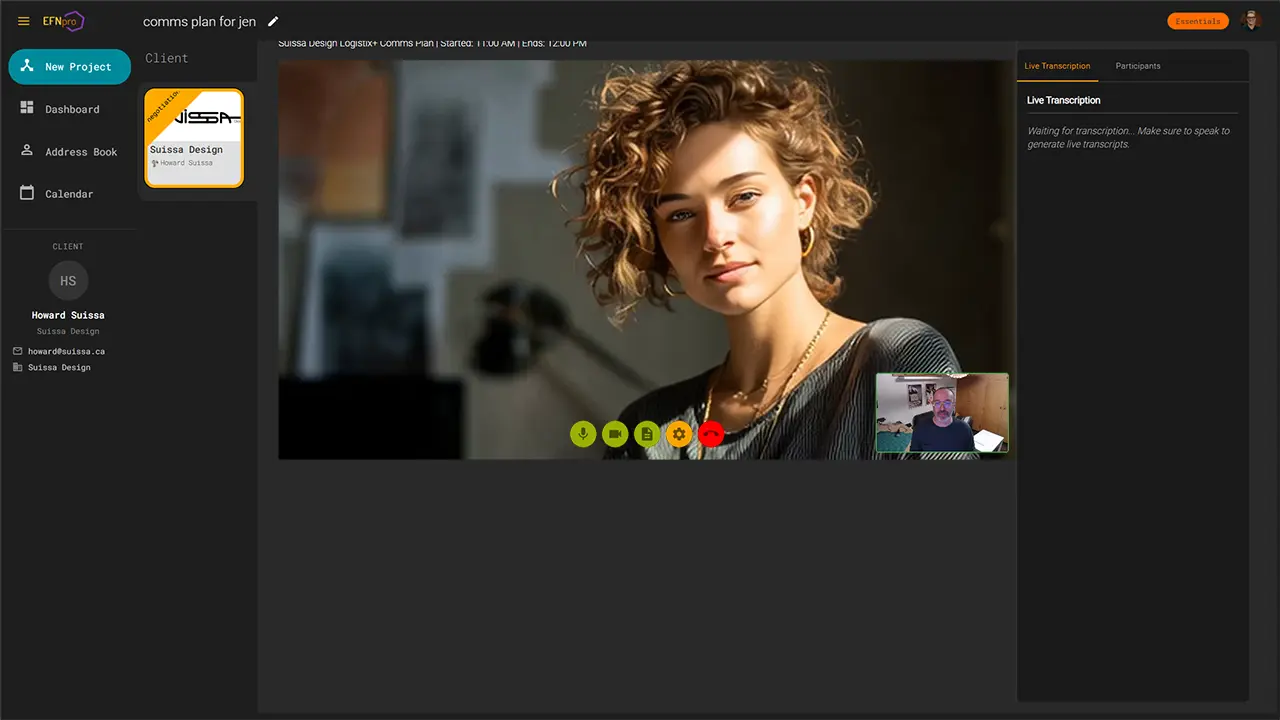
Task: Select the Suissa Design client card
Action: pyautogui.click(x=194, y=138)
